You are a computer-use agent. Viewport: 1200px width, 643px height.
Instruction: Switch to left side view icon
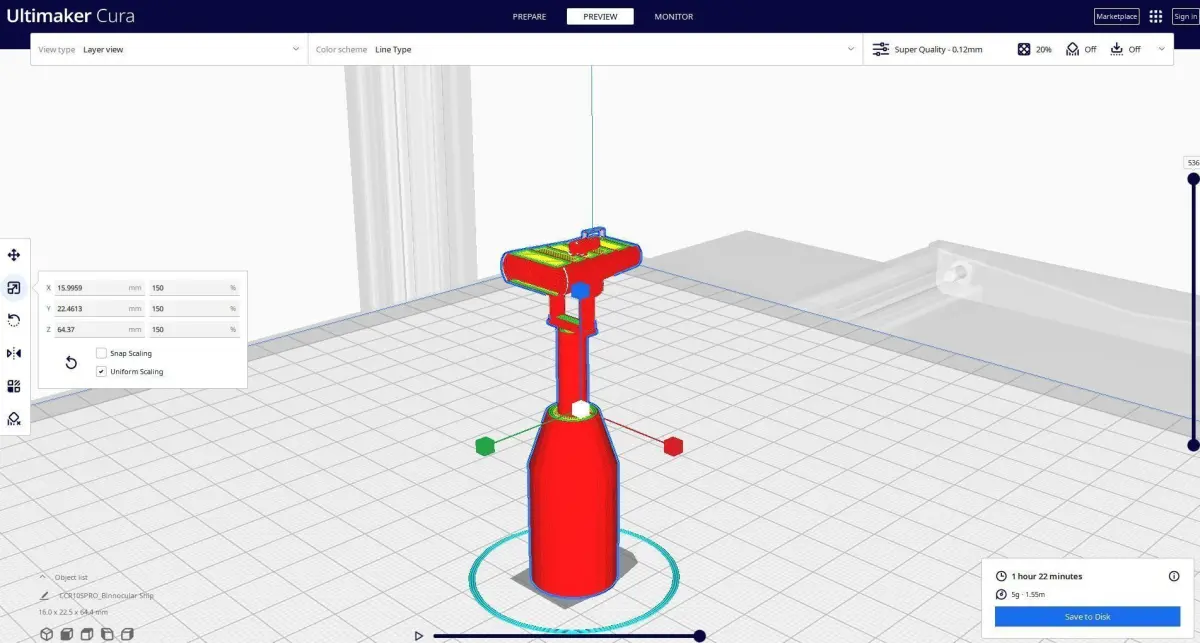point(108,633)
